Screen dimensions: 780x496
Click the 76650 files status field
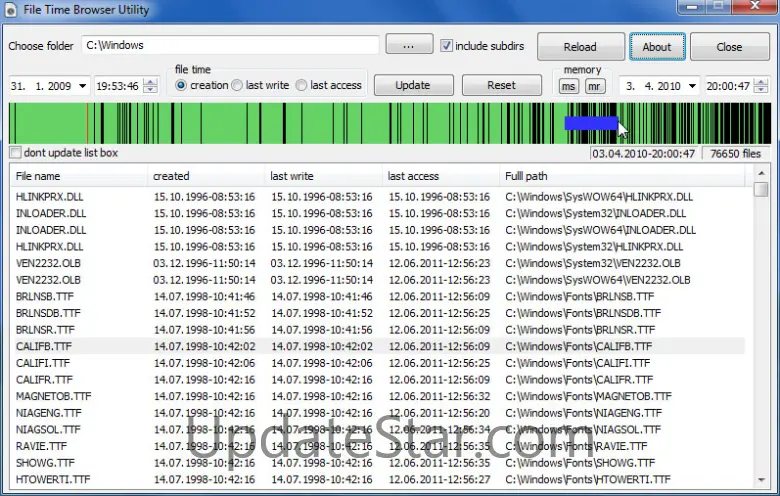735,153
